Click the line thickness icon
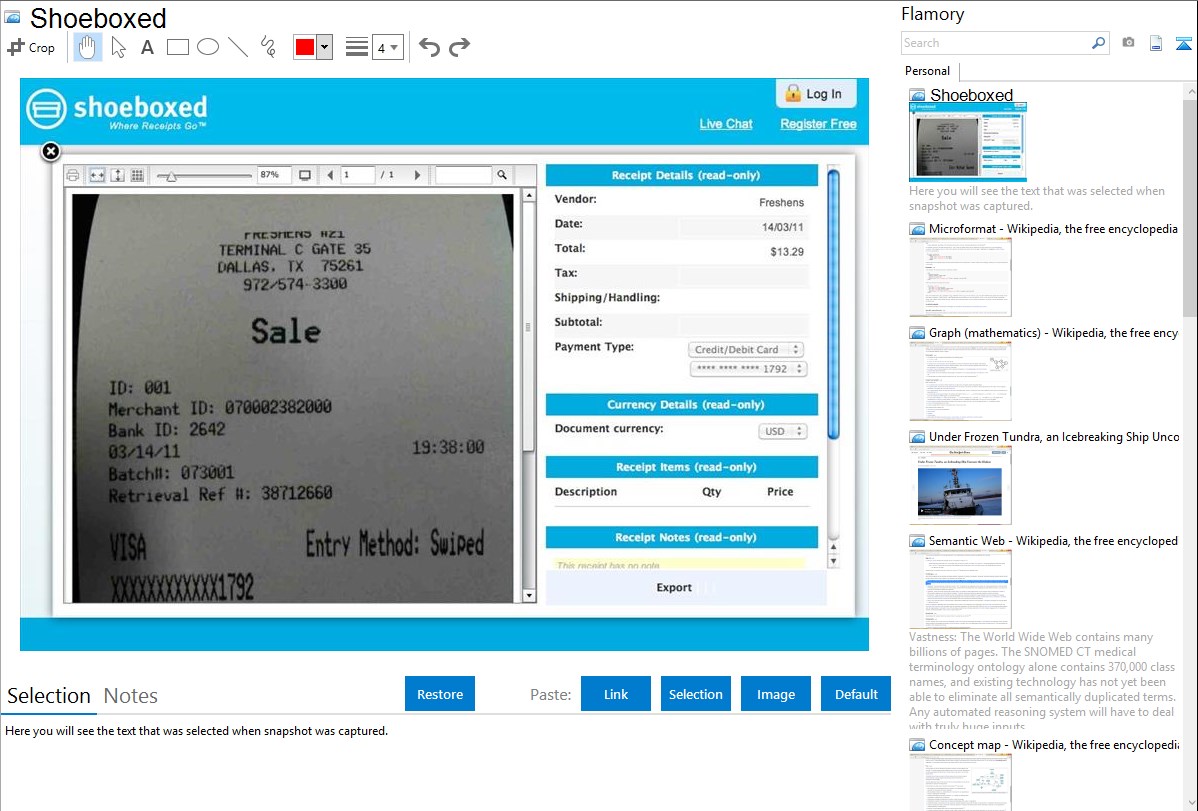 click(356, 47)
